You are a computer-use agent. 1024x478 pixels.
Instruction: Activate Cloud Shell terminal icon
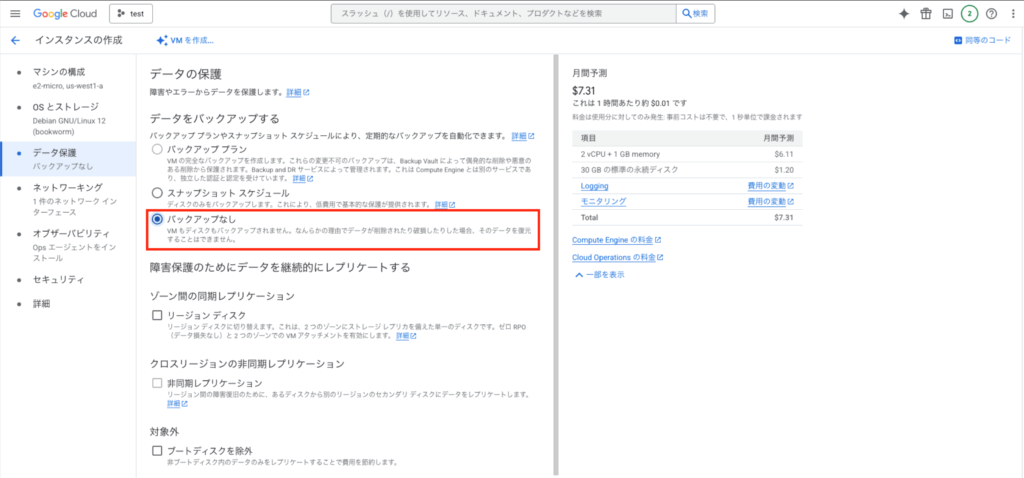(x=948, y=14)
